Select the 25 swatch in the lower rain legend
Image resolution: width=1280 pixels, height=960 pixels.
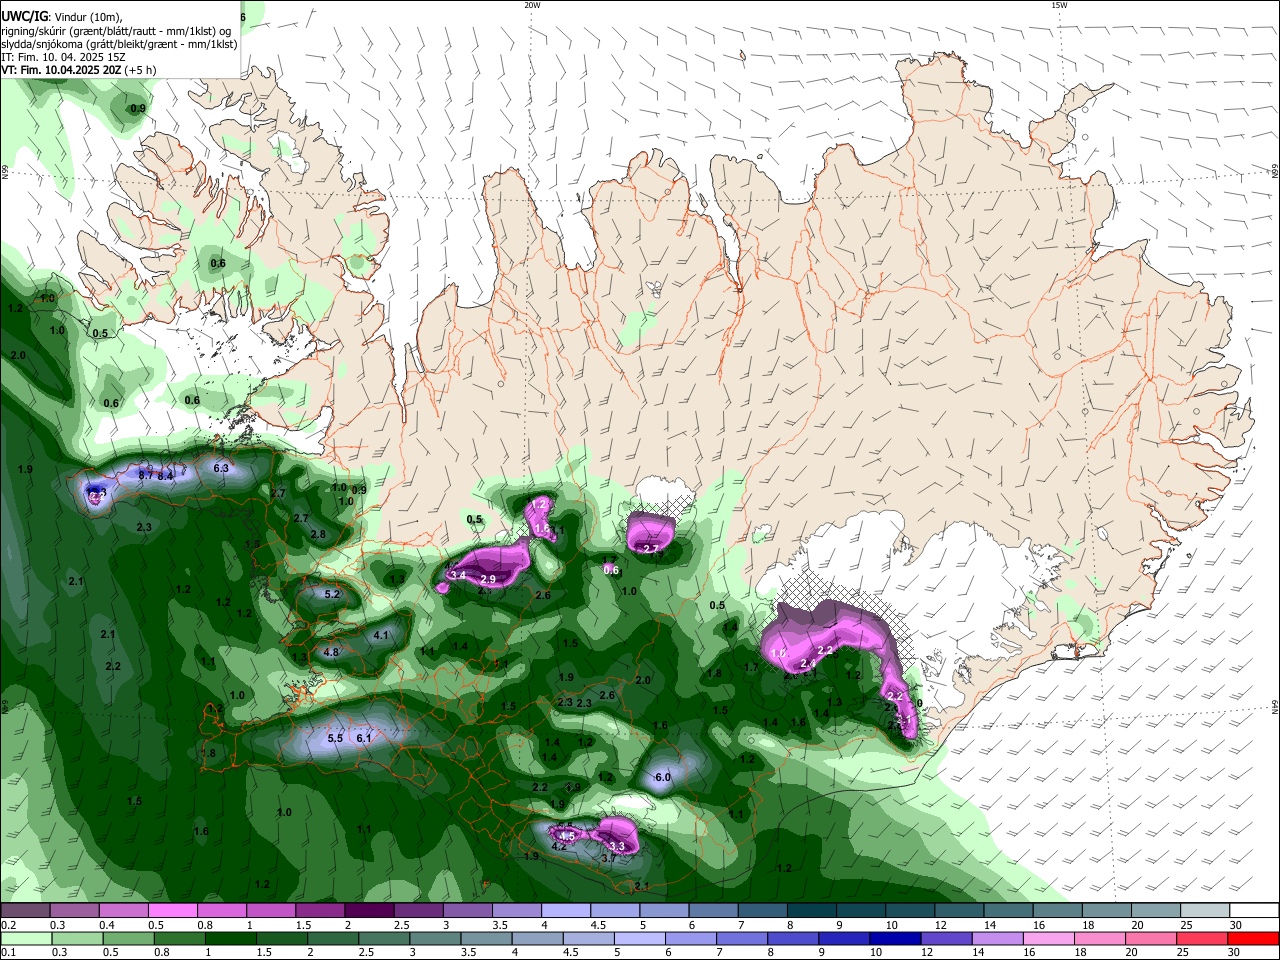(x=1204, y=939)
